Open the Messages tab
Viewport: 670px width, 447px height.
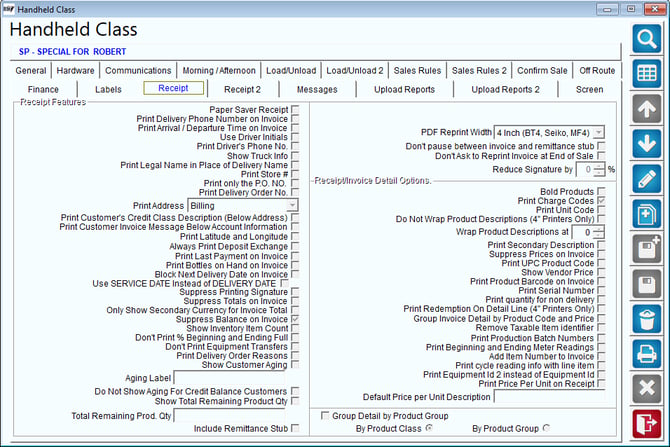click(x=317, y=89)
